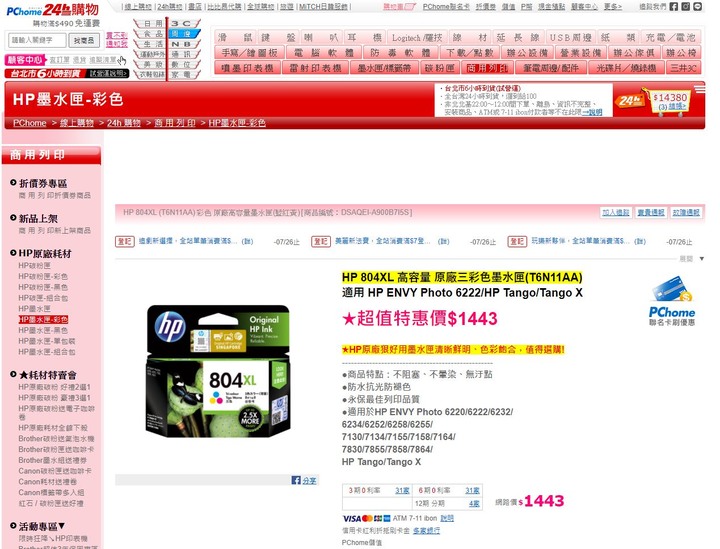Open the 鍵盤 subcategory

[278, 38]
